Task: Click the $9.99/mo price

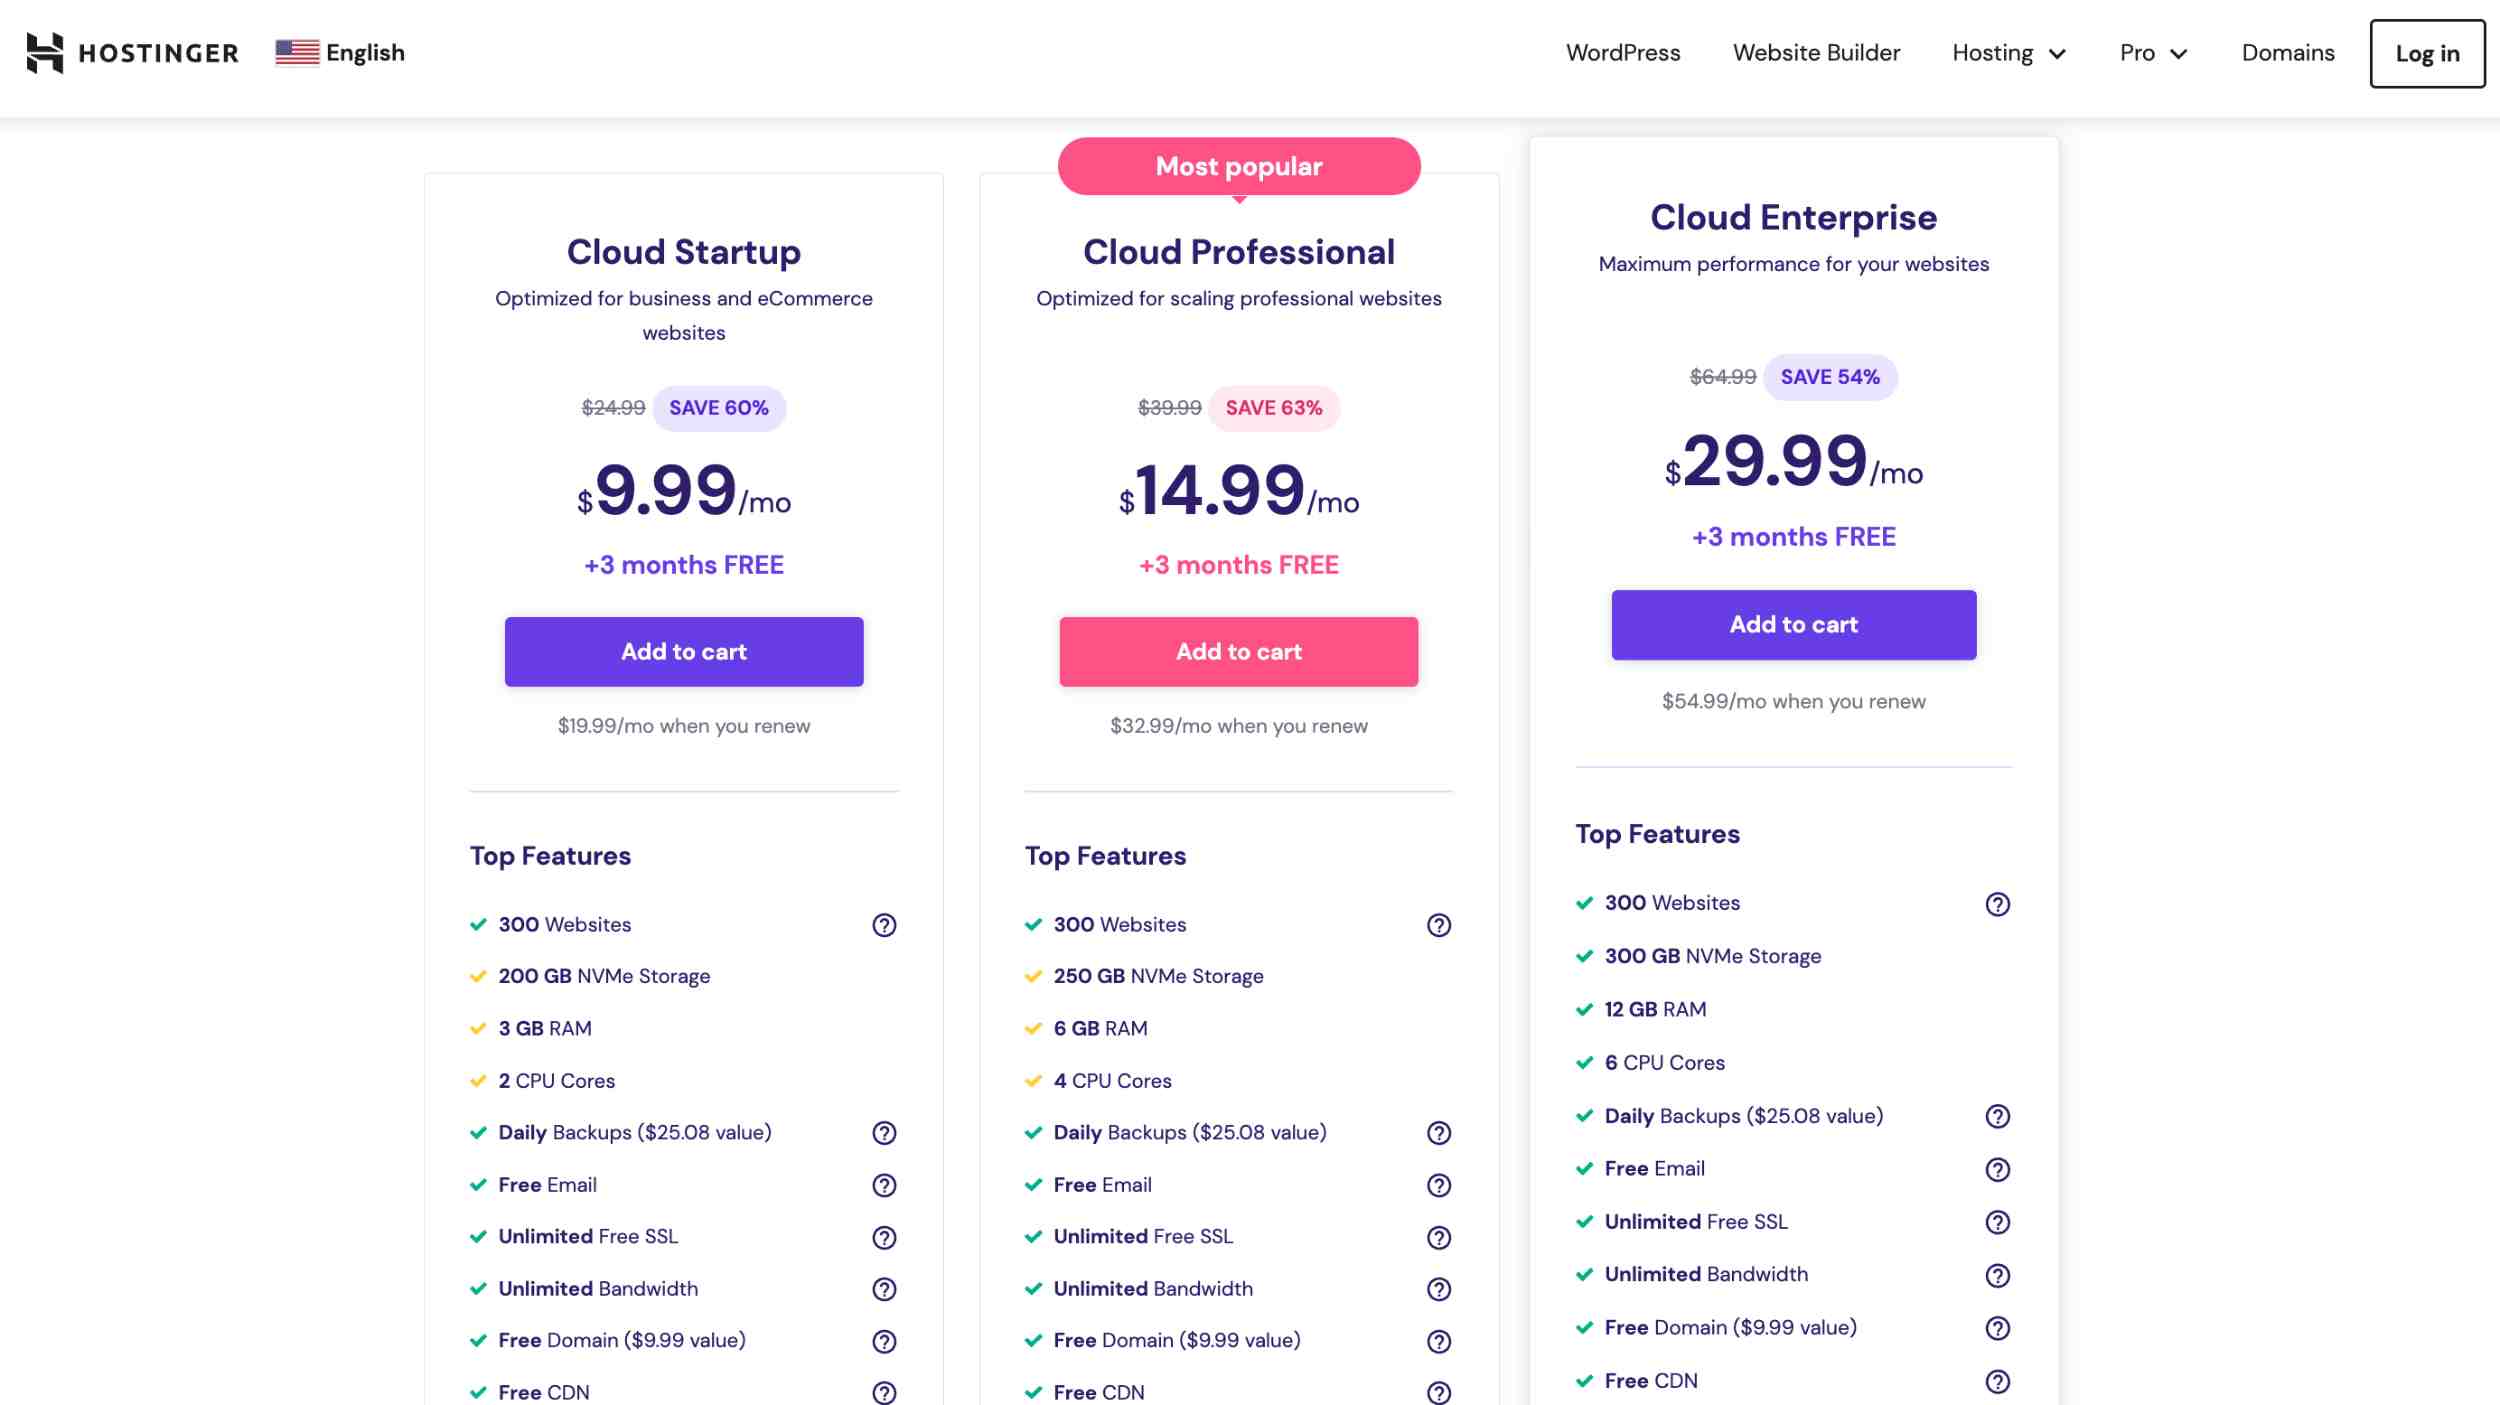Action: (684, 491)
